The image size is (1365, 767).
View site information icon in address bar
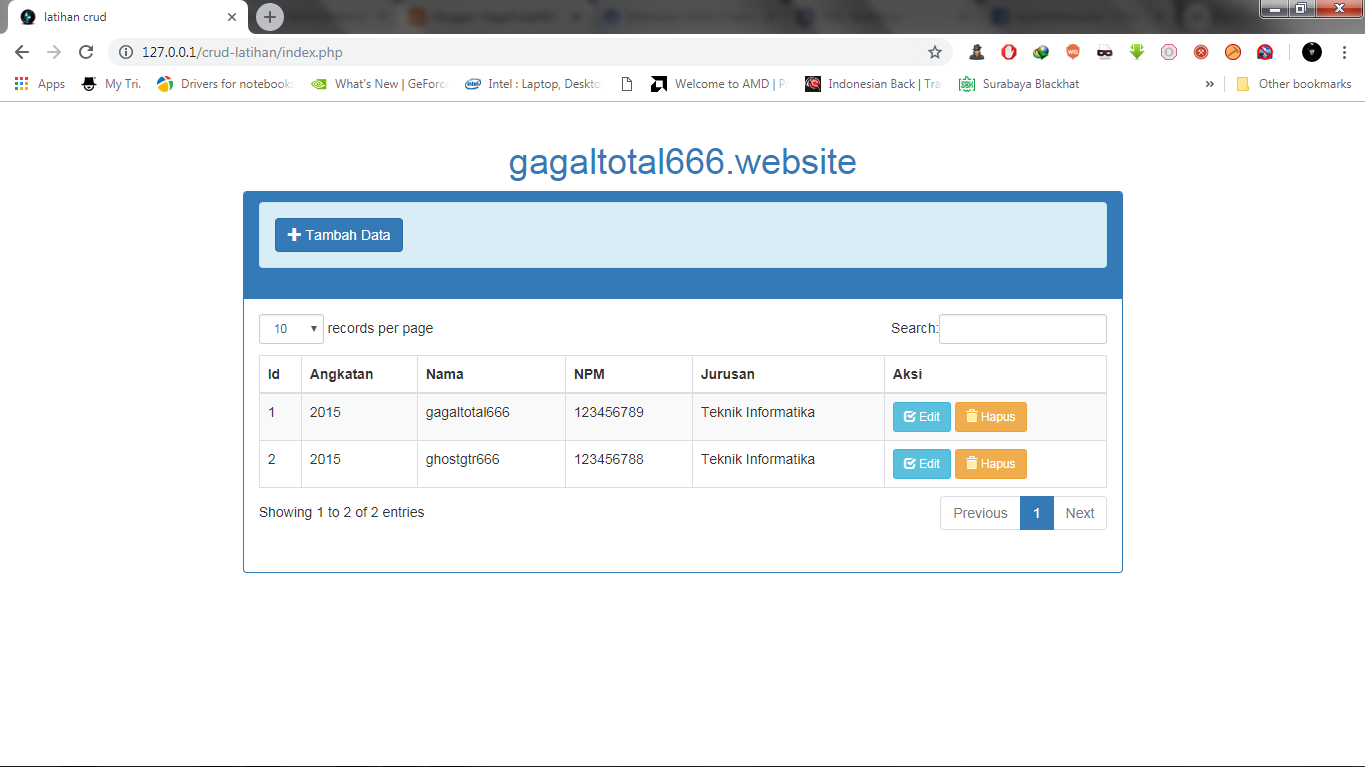tap(126, 52)
